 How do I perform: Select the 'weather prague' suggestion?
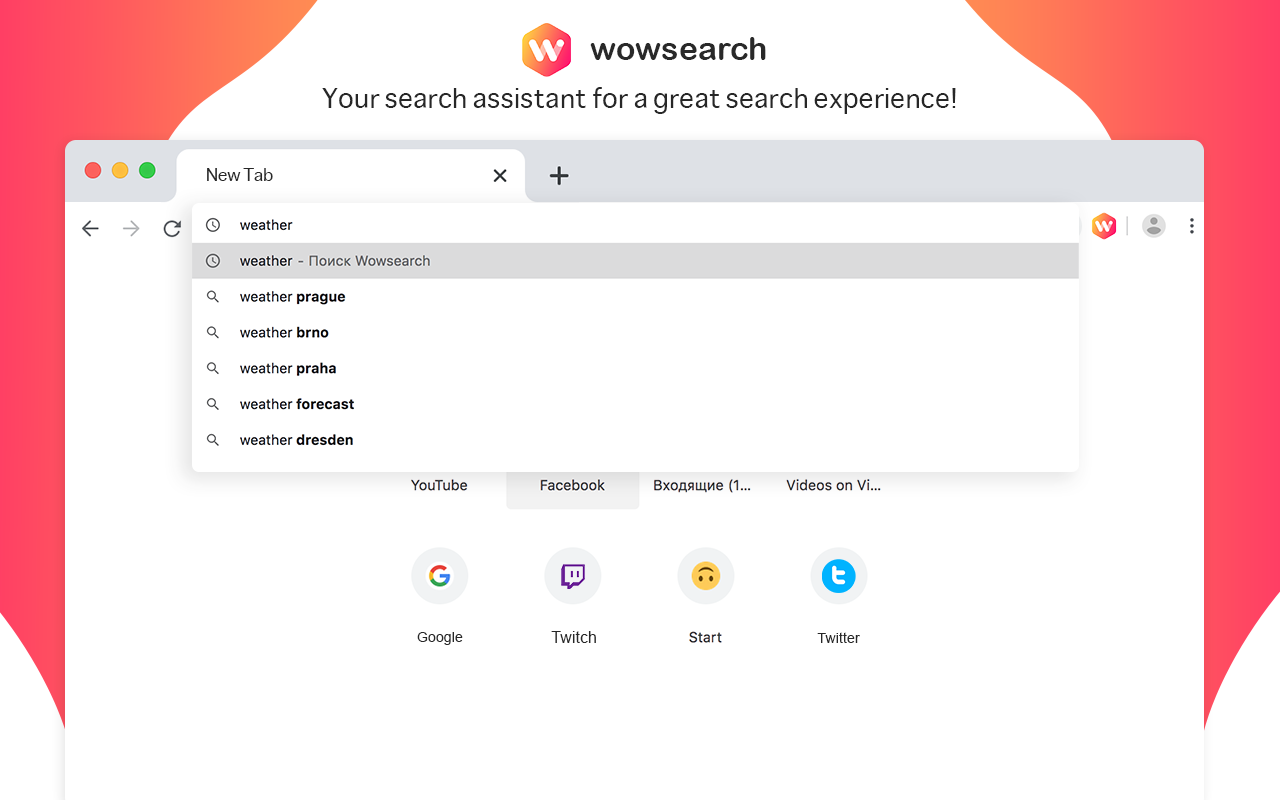pos(292,296)
